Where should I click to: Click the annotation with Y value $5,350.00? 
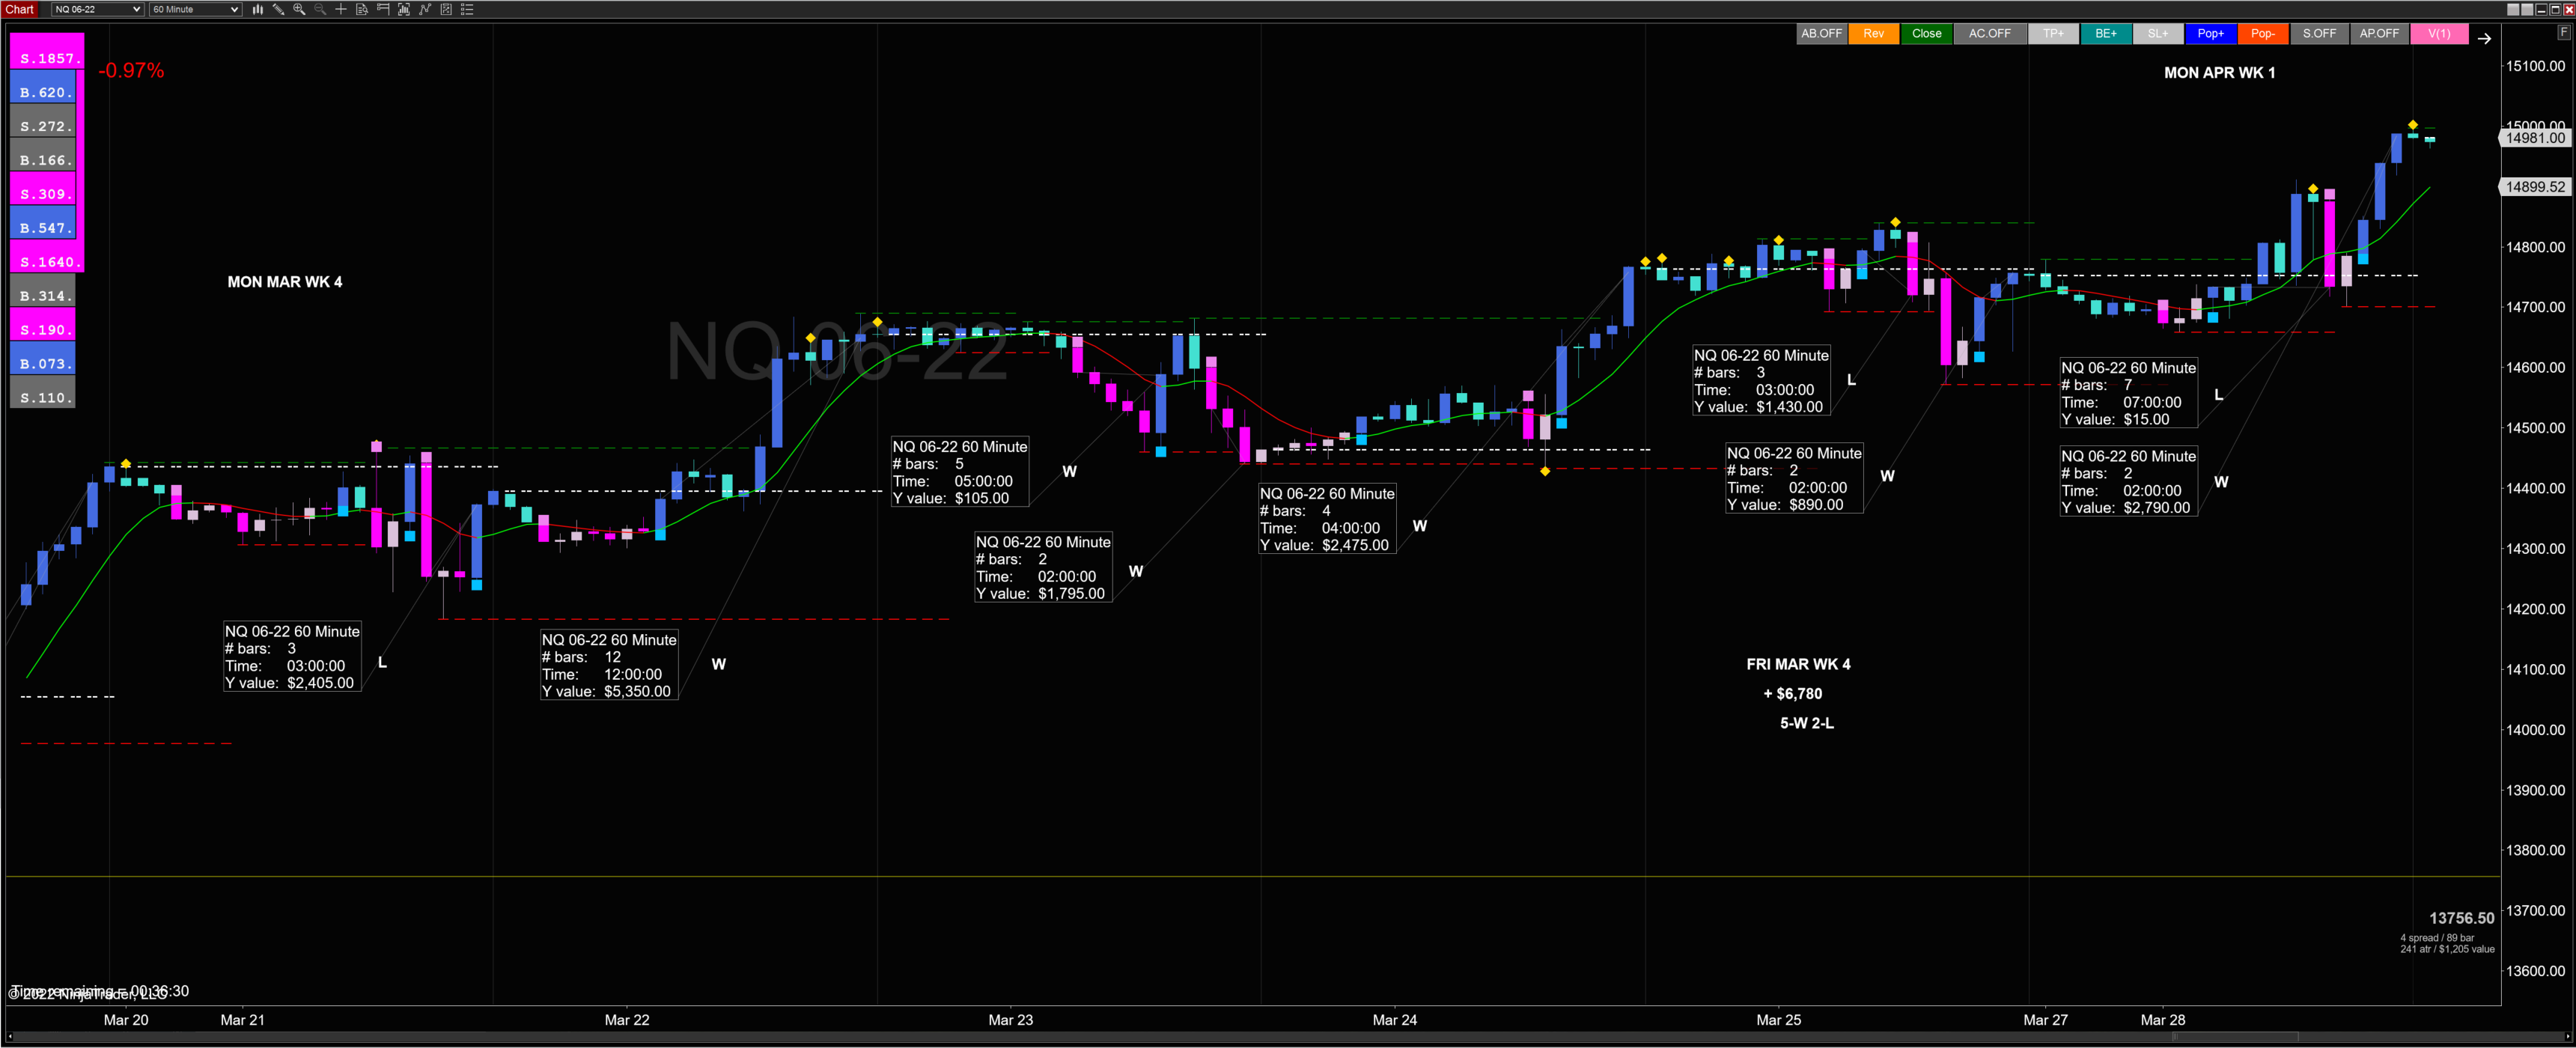pyautogui.click(x=609, y=665)
